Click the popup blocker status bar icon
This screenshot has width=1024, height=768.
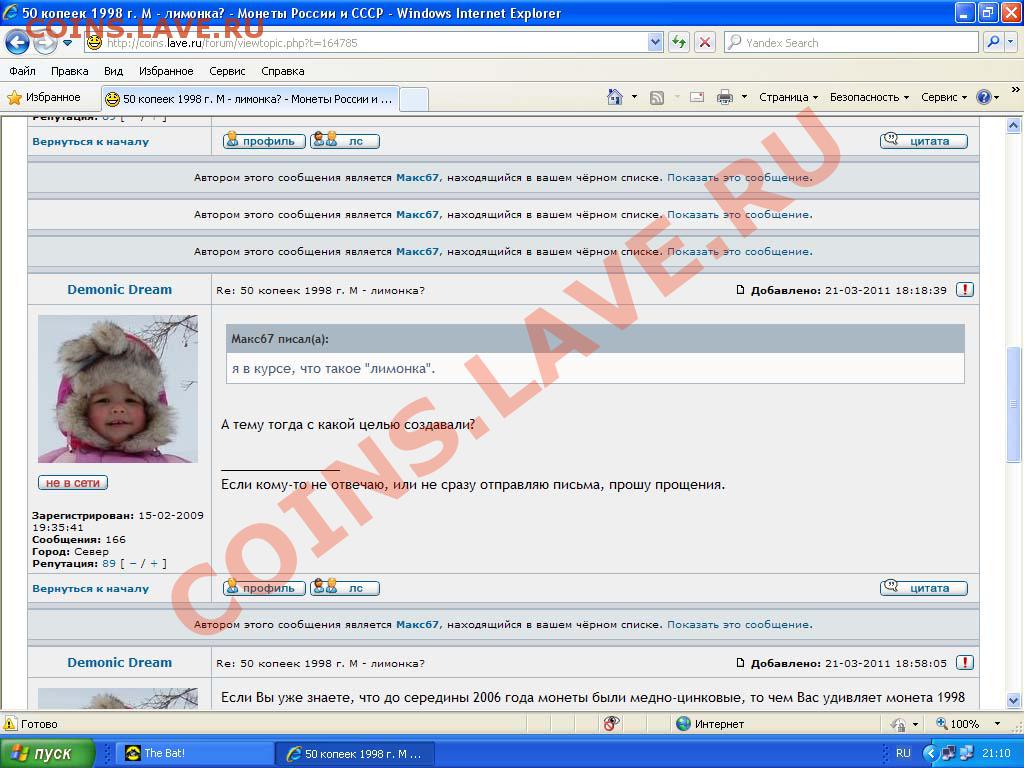(611, 724)
